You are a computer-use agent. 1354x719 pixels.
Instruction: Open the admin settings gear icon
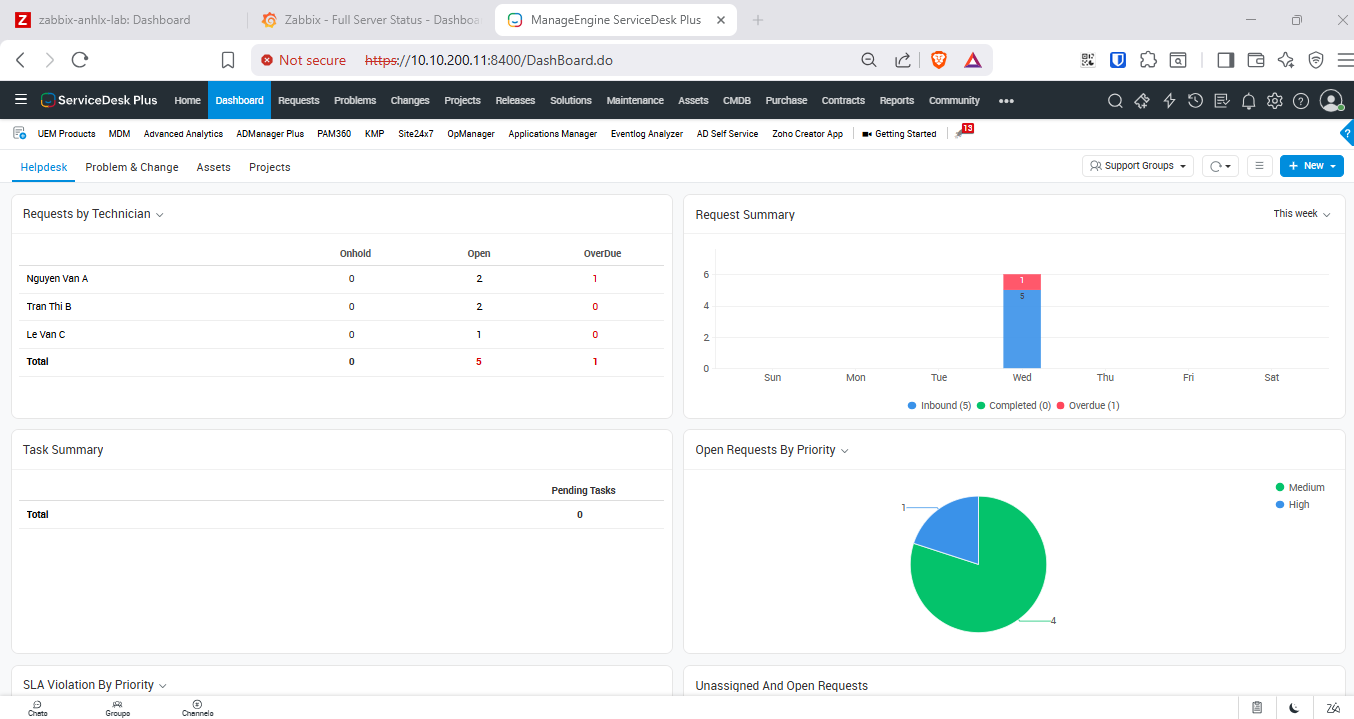point(1274,101)
